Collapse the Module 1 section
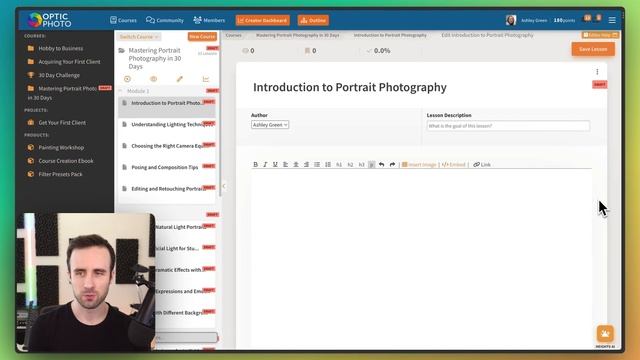The width and height of the screenshot is (640, 360). pos(120,91)
